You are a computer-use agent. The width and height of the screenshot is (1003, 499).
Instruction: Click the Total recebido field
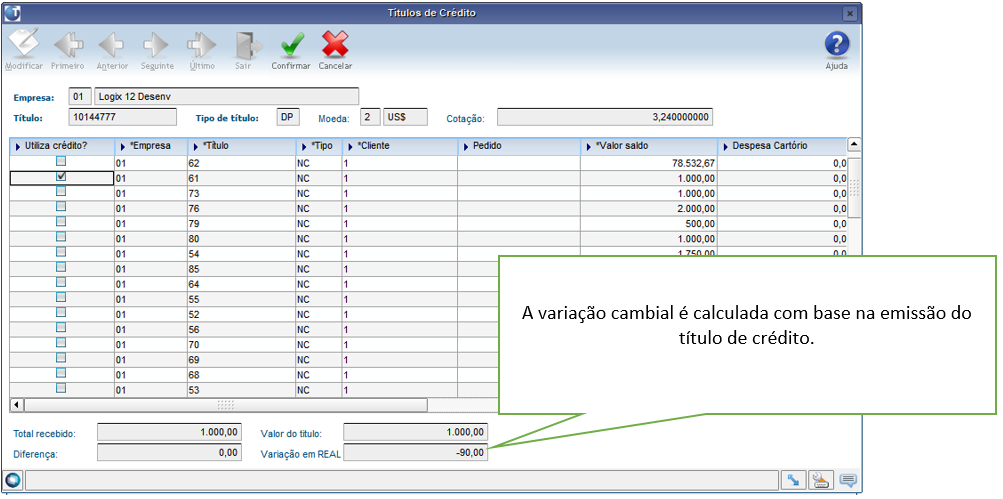pyautogui.click(x=170, y=432)
